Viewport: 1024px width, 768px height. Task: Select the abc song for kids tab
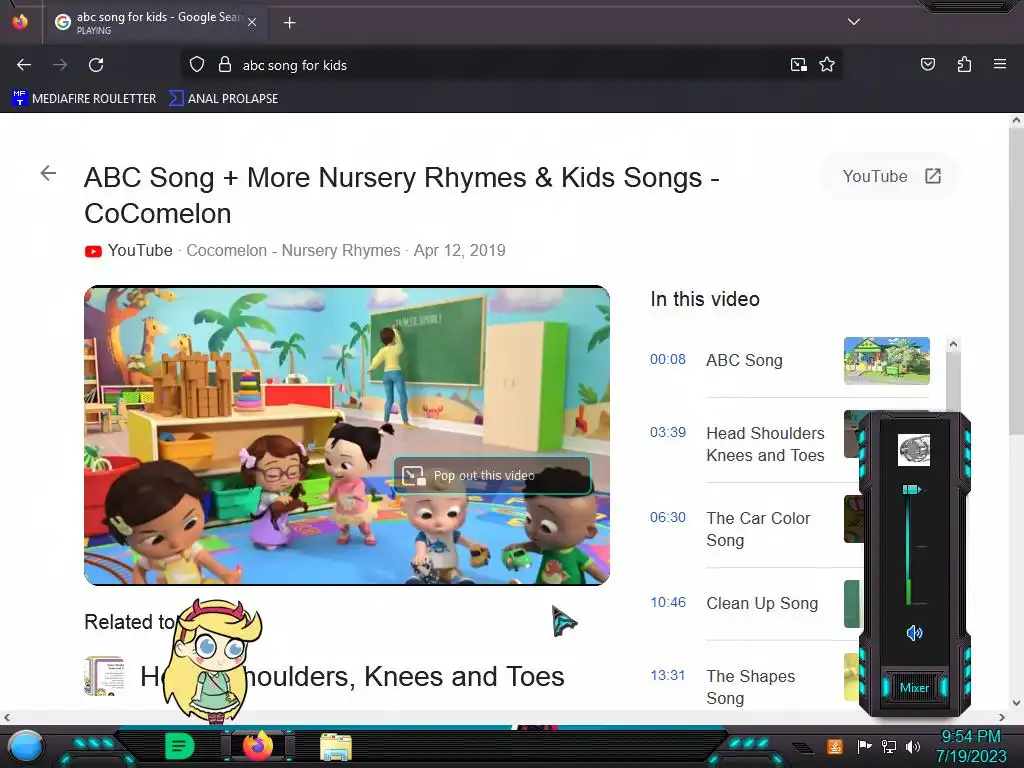[x=155, y=22]
